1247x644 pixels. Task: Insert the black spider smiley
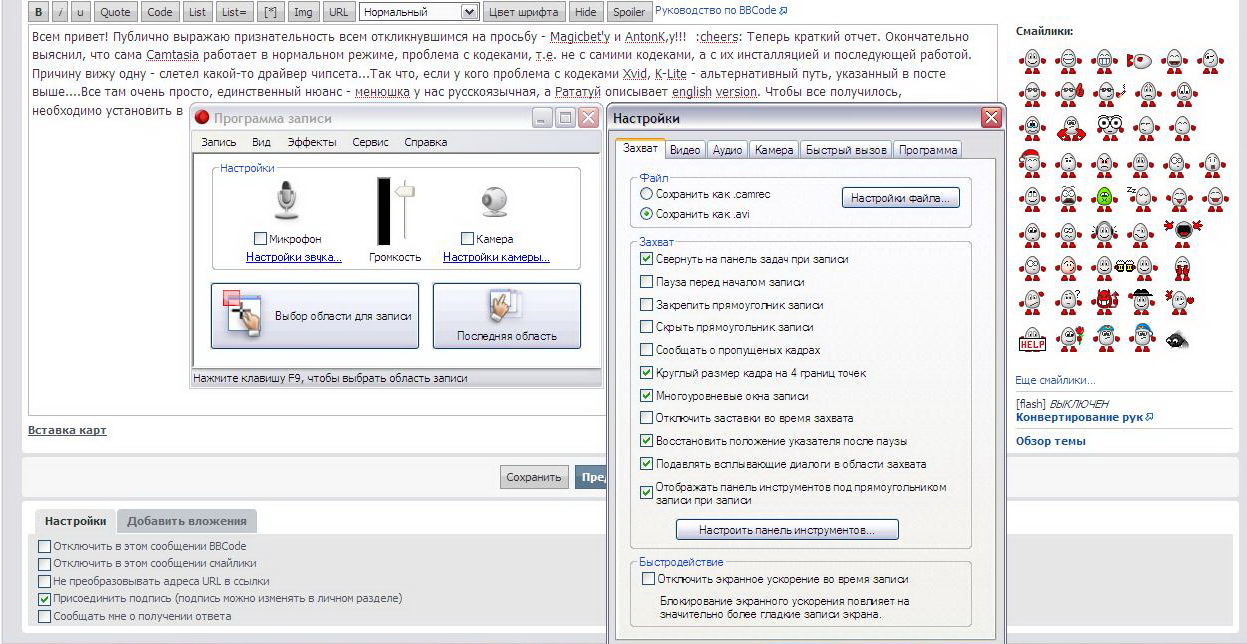pyautogui.click(x=1176, y=338)
